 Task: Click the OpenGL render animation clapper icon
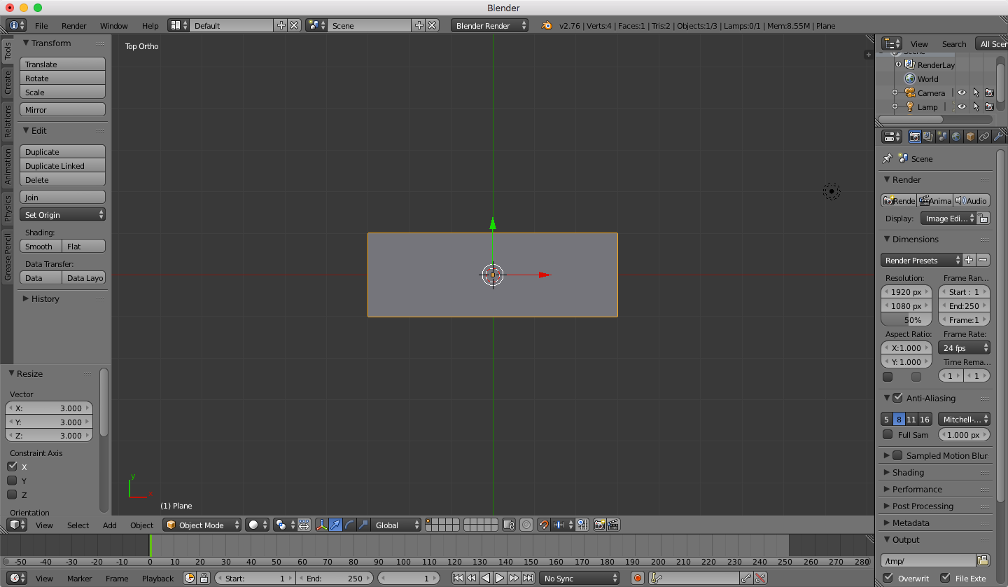click(613, 525)
